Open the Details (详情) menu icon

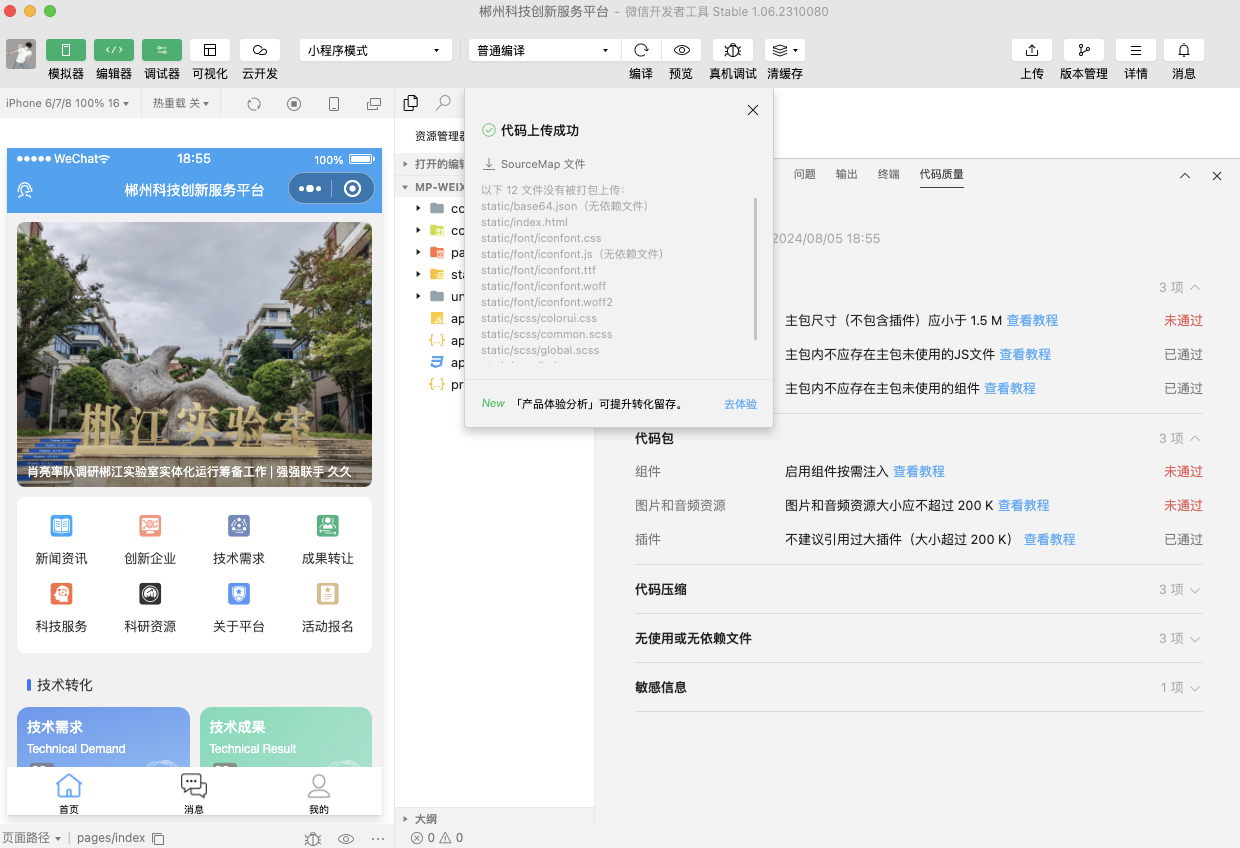pyautogui.click(x=1136, y=50)
